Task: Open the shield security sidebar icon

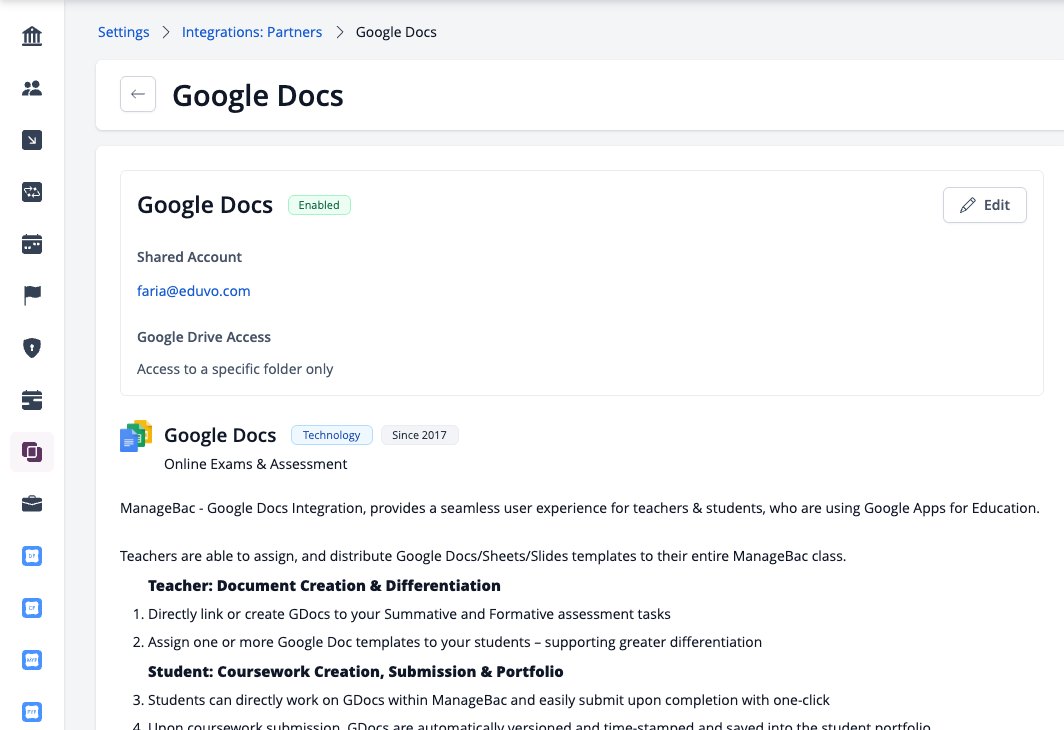Action: (x=32, y=348)
